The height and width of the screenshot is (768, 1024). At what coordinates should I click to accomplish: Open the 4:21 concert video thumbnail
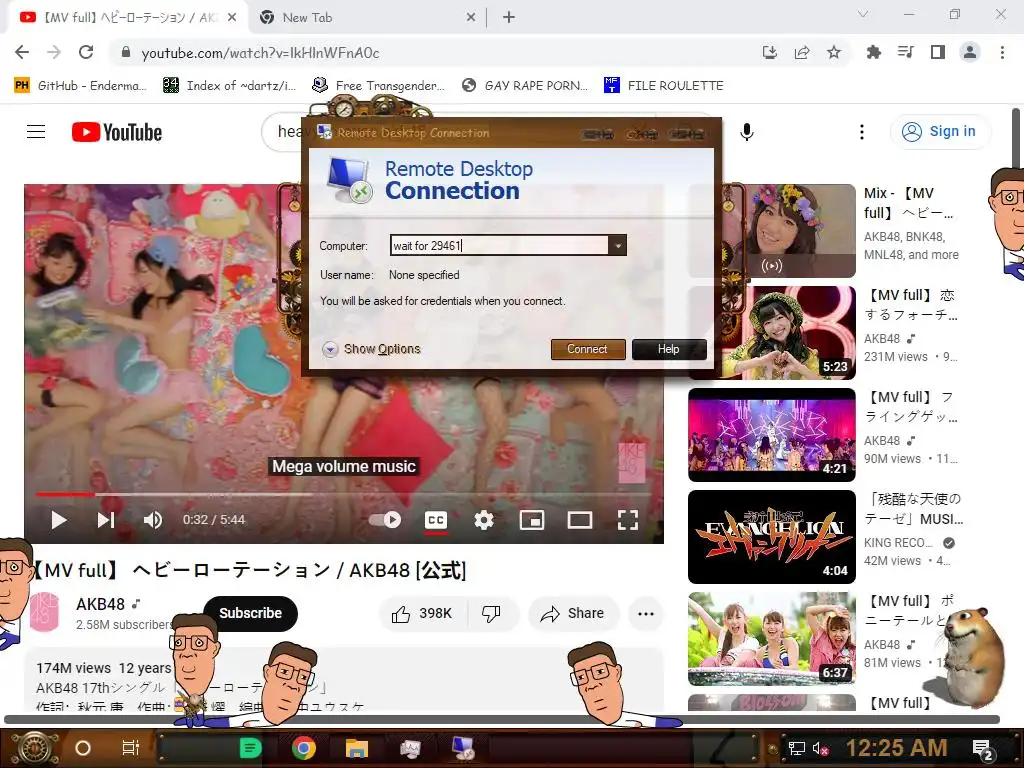pyautogui.click(x=772, y=434)
